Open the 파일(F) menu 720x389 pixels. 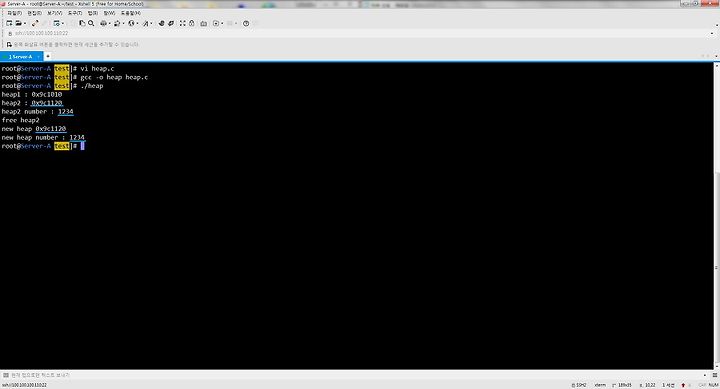click(x=14, y=13)
